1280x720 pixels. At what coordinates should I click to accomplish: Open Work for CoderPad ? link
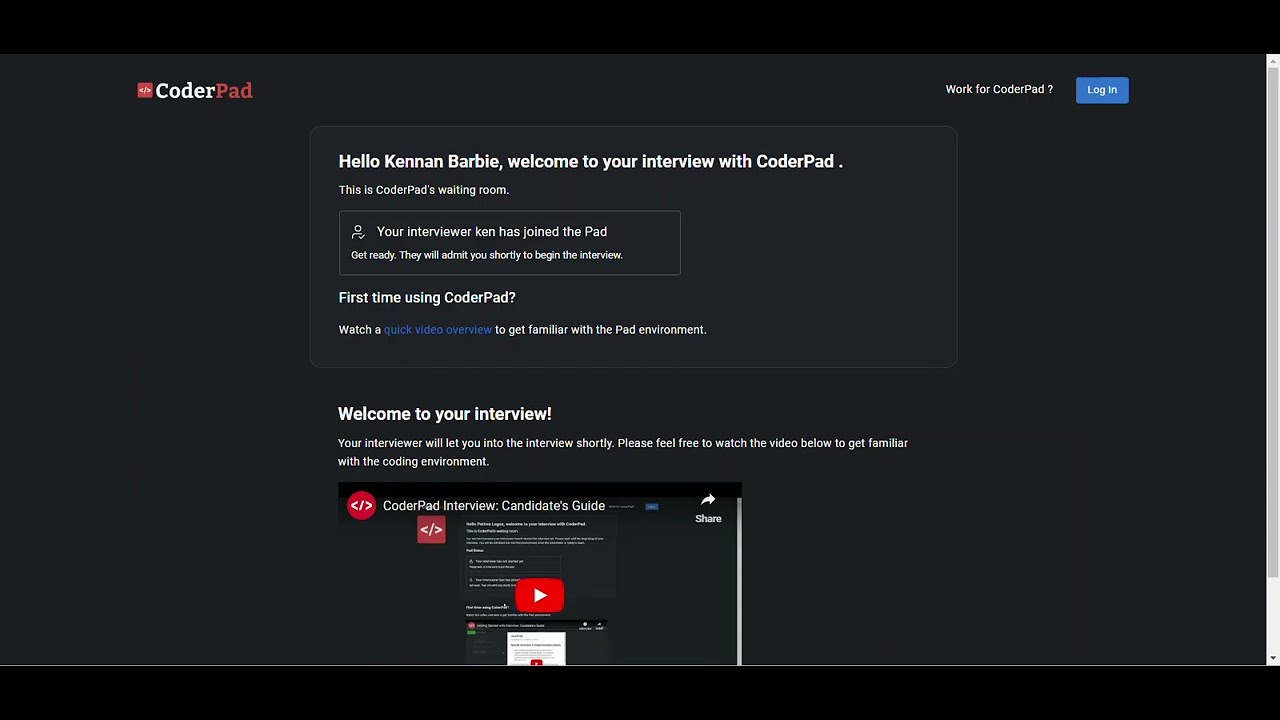(x=999, y=89)
